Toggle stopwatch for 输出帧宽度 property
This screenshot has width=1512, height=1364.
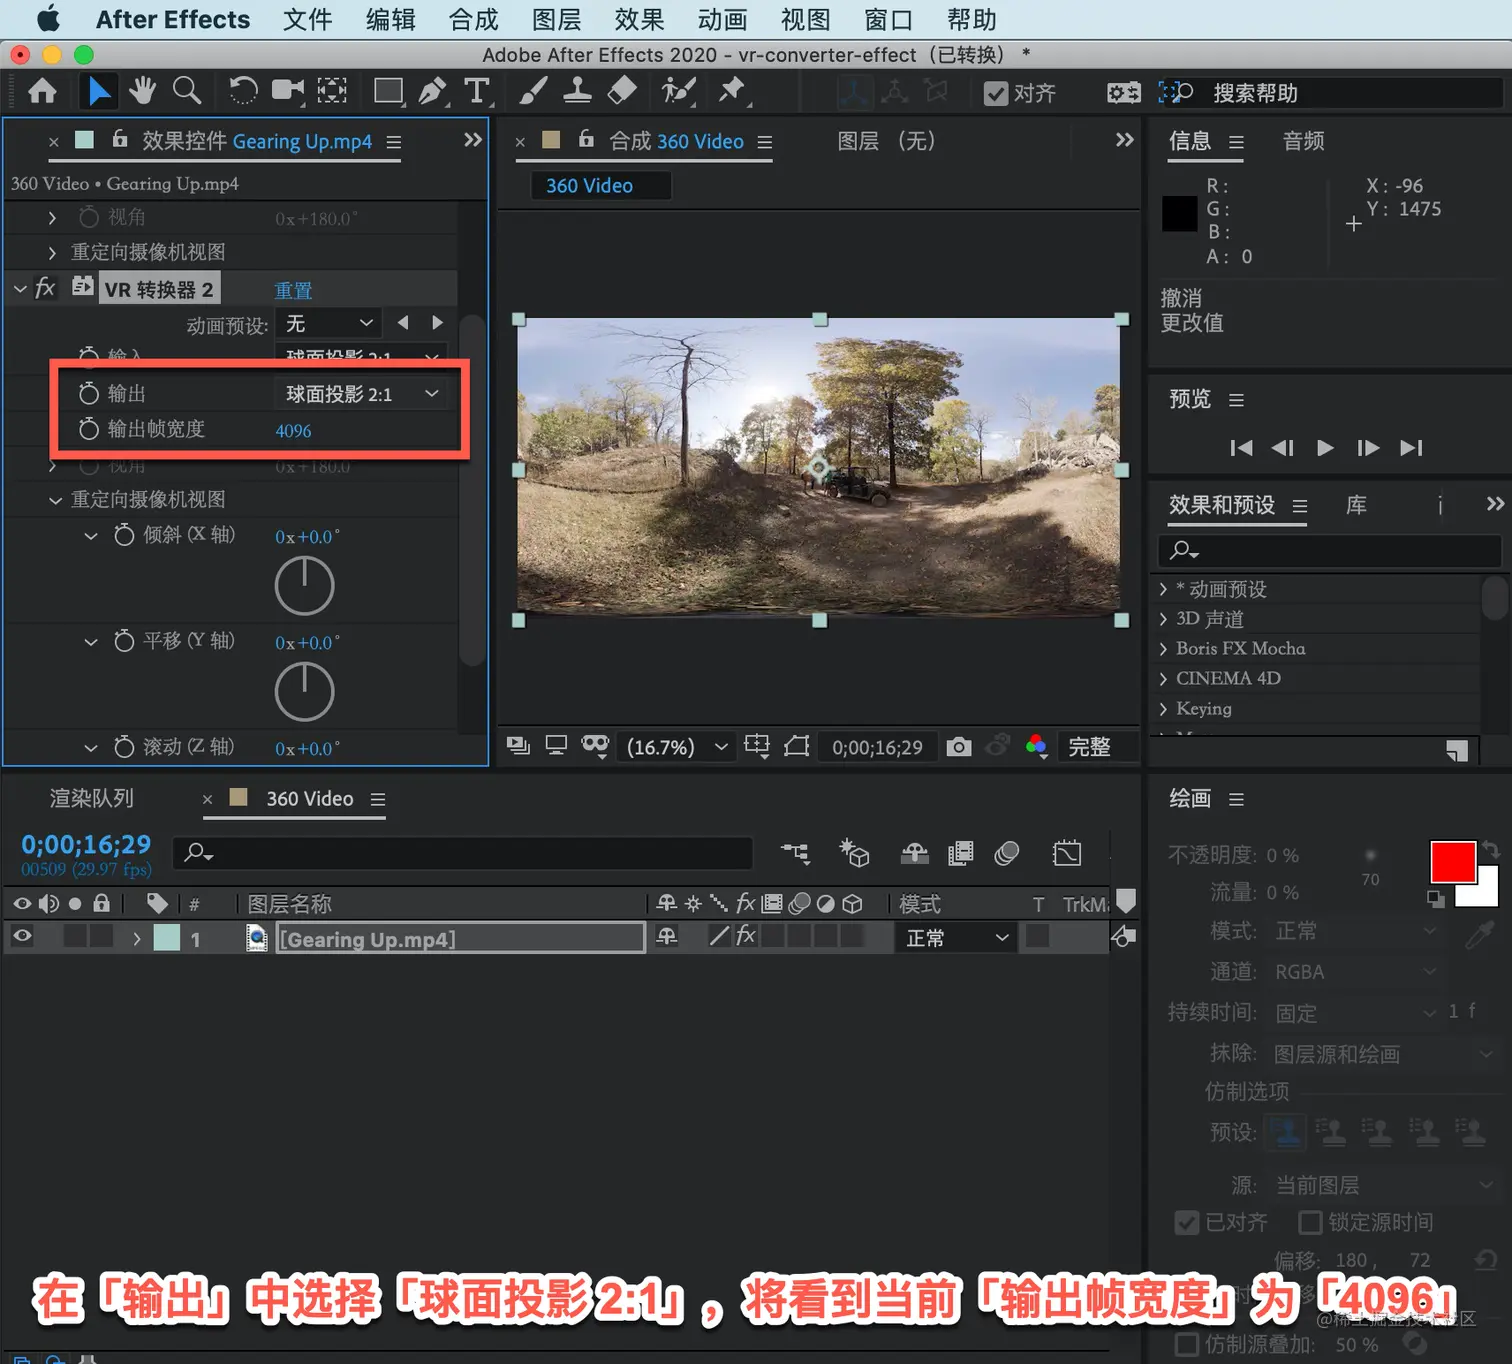click(x=89, y=429)
